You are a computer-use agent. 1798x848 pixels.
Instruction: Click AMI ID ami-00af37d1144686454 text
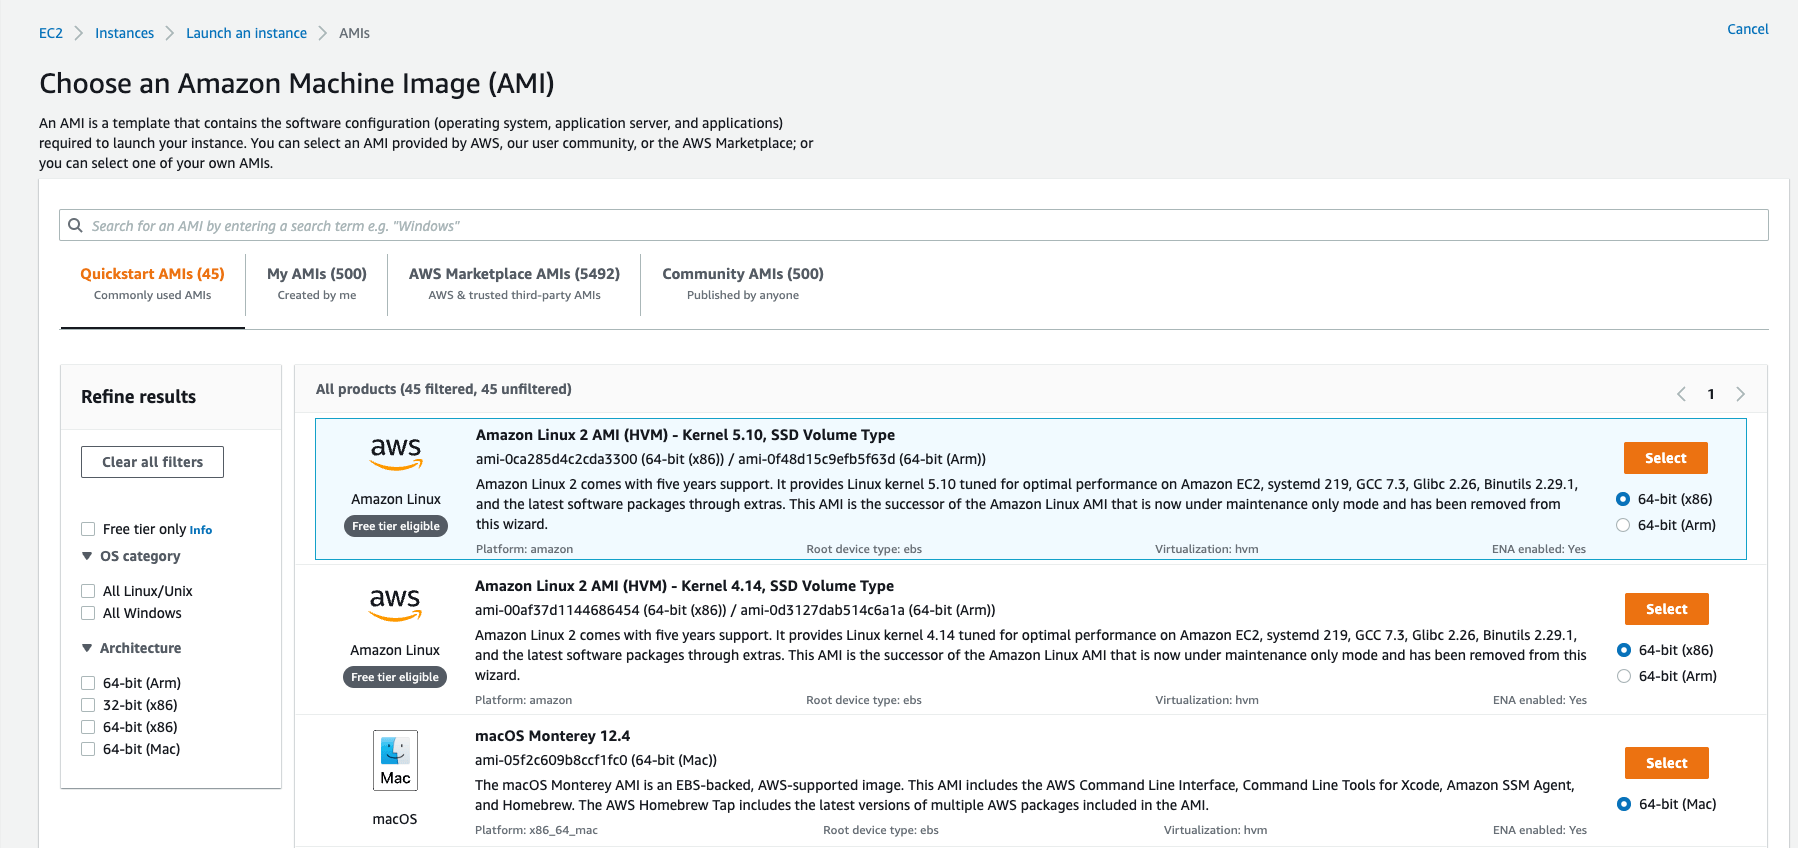(x=557, y=610)
